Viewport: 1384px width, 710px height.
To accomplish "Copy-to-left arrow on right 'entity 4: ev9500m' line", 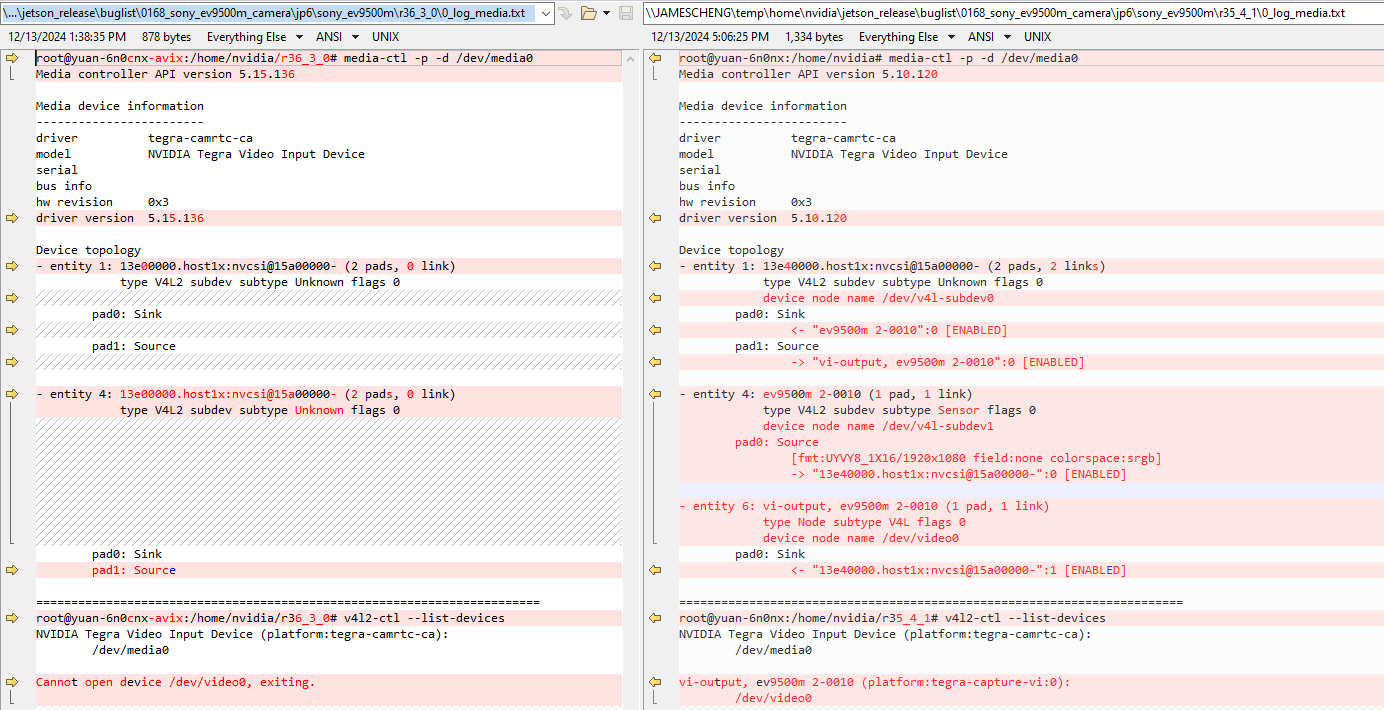I will click(655, 394).
